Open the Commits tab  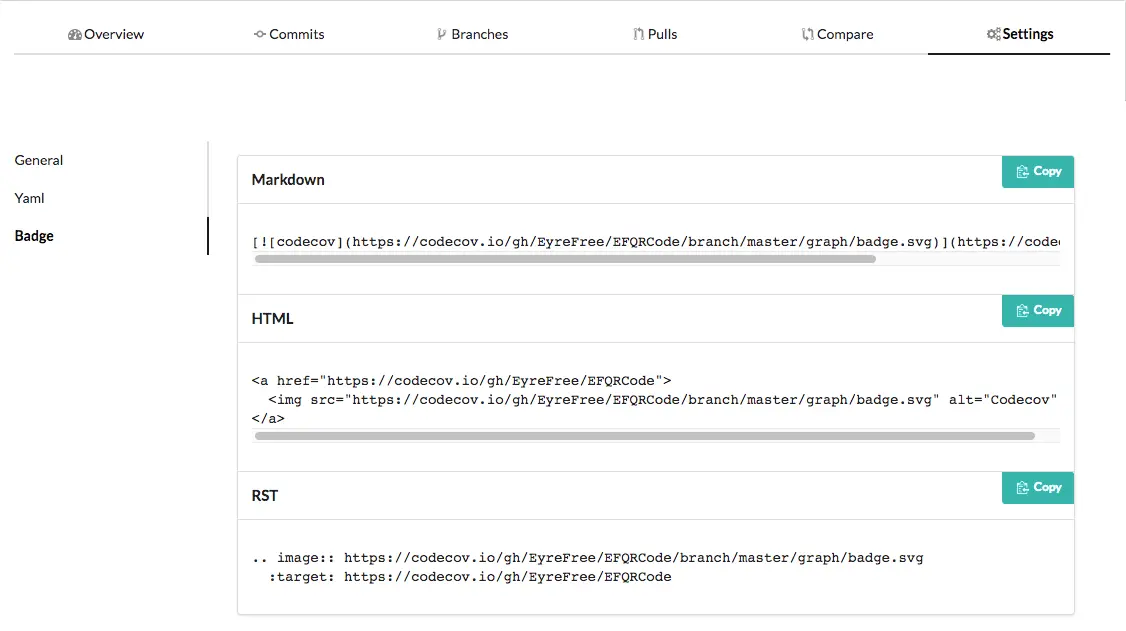(289, 34)
